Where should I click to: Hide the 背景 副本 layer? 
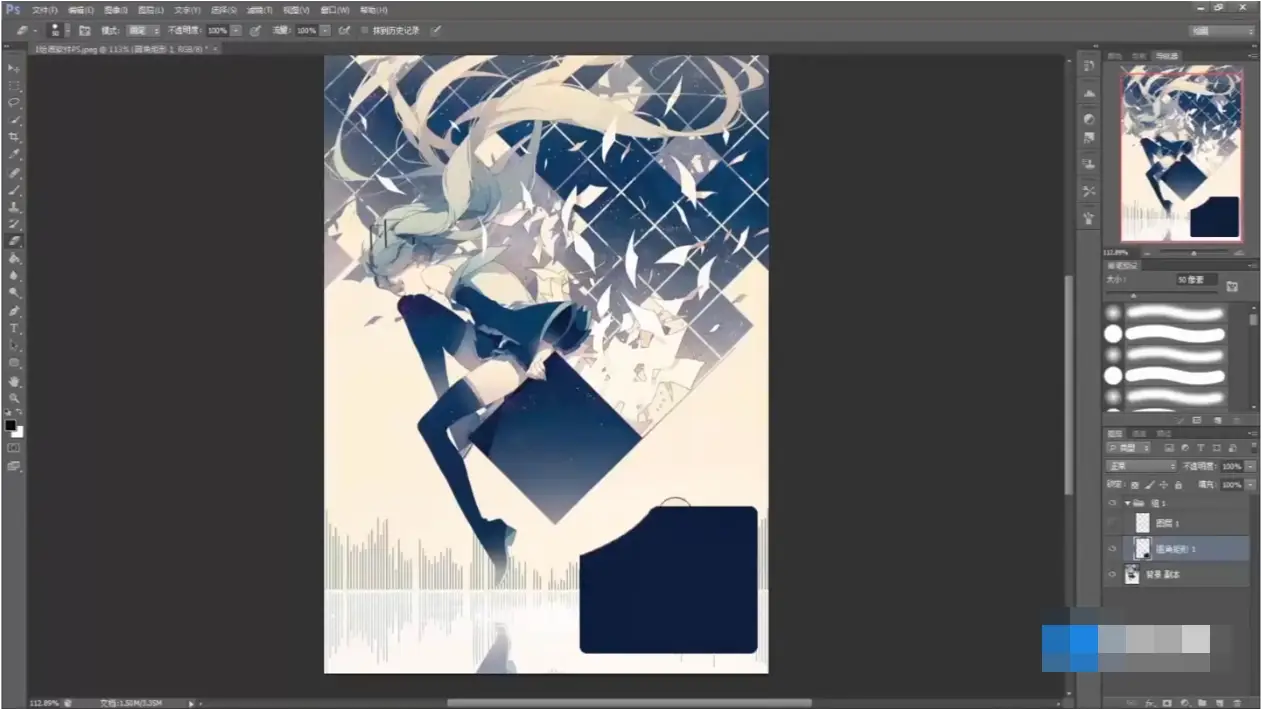click(1112, 575)
